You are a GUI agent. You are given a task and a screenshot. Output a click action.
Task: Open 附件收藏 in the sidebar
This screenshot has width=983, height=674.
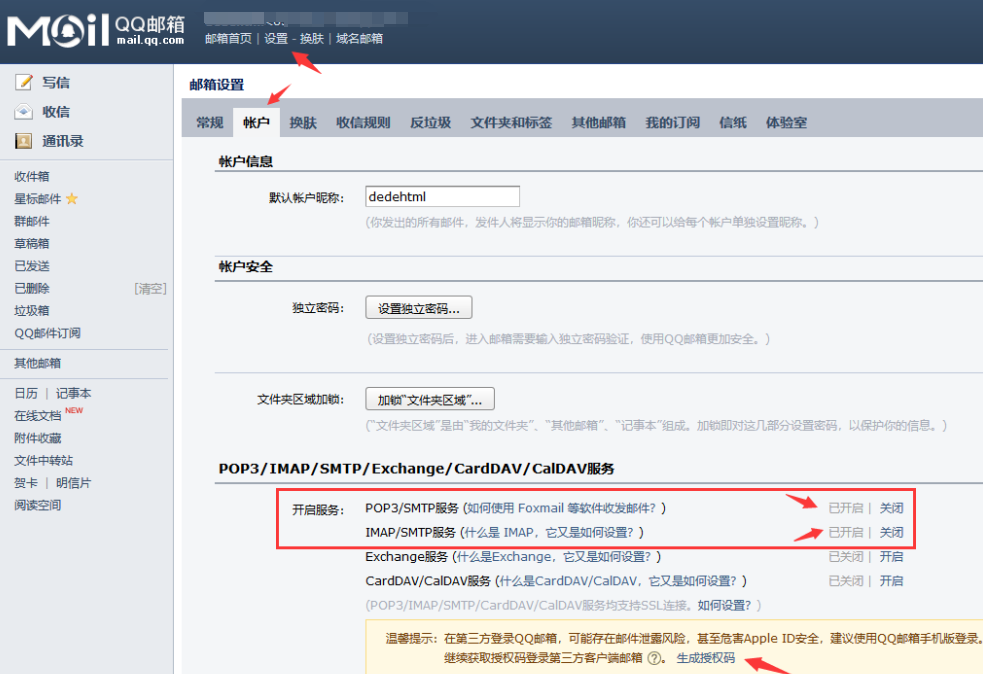38,438
